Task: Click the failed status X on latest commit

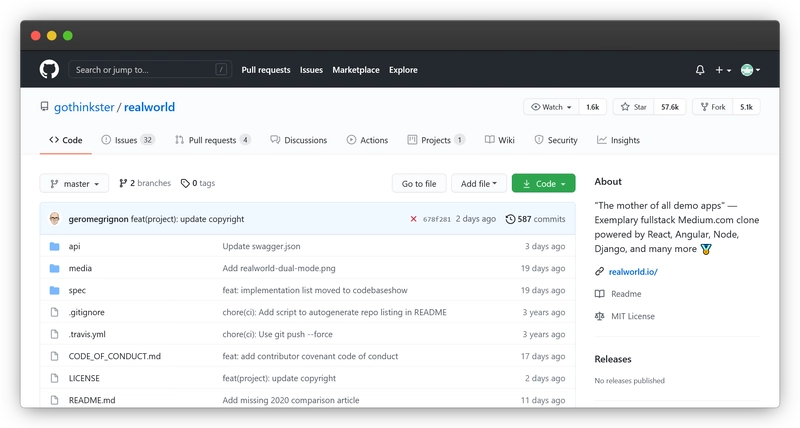Action: 413,219
